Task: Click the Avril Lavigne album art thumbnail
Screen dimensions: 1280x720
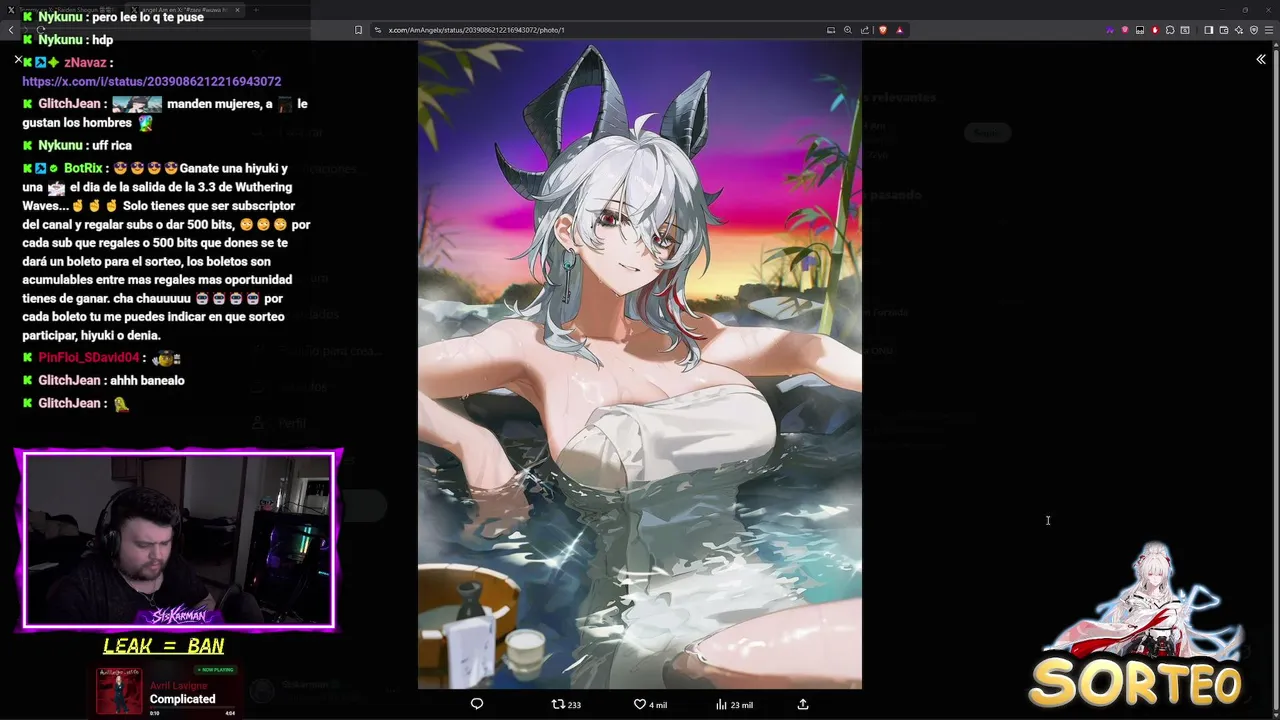Action: tap(119, 691)
